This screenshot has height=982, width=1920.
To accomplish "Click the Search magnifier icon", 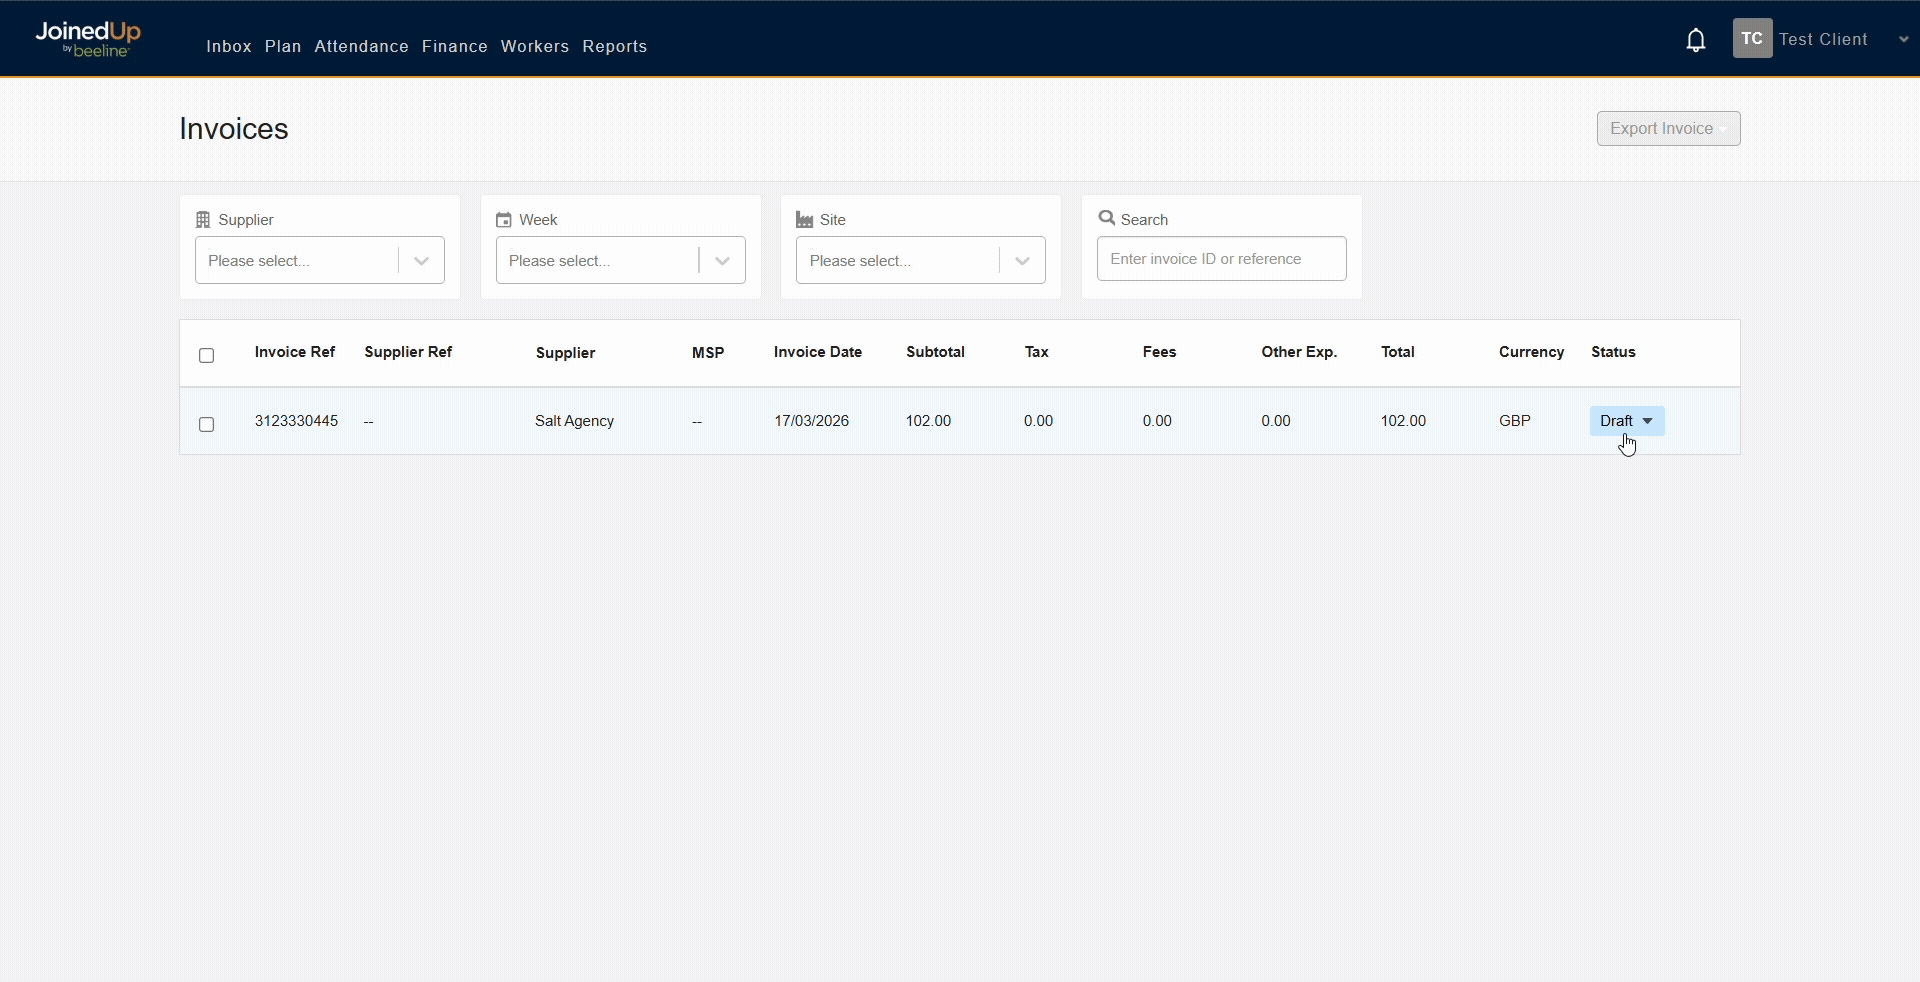I will (x=1106, y=218).
